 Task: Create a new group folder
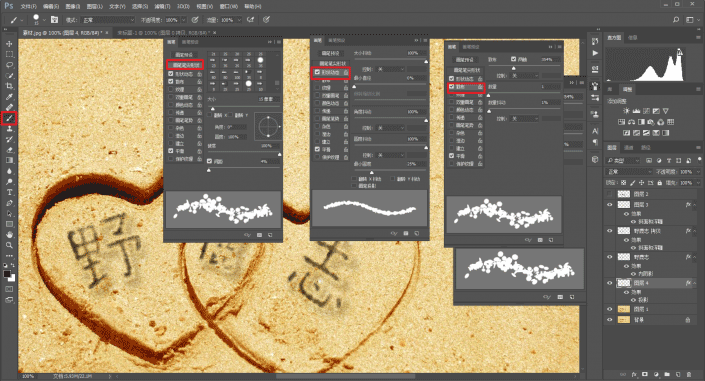click(667, 374)
